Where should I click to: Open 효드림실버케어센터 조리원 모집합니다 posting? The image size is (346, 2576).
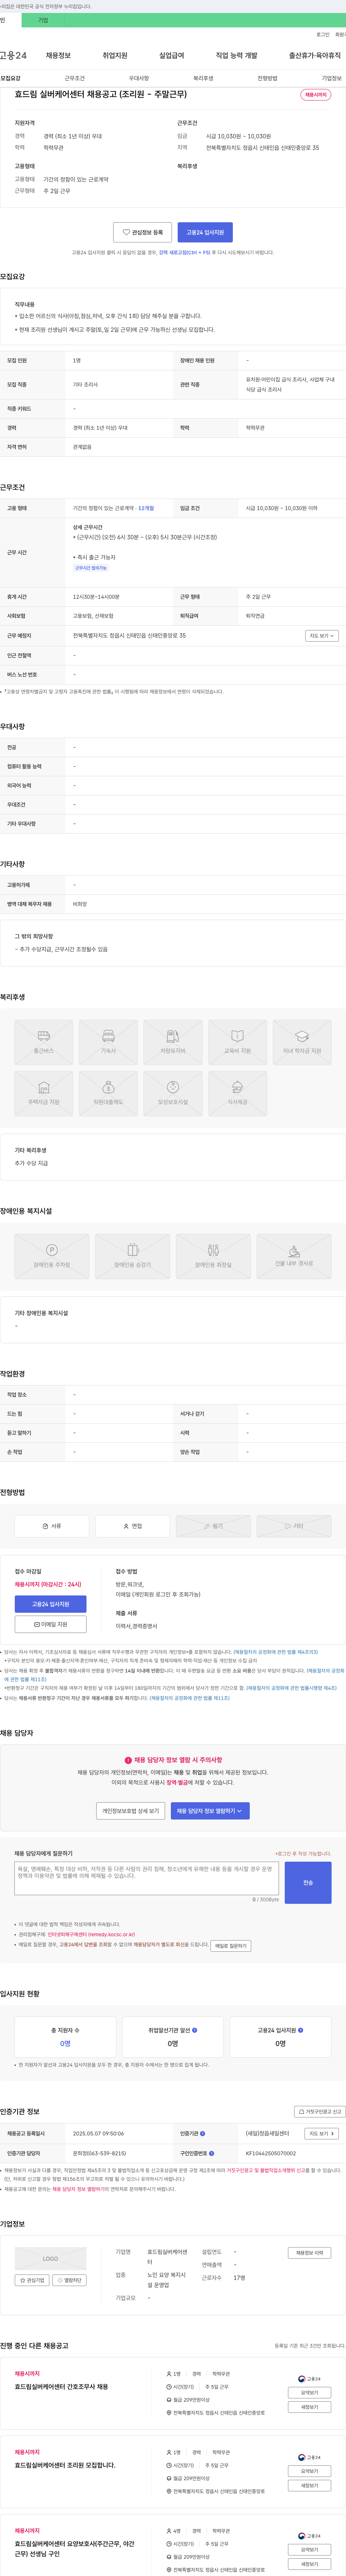point(65,2465)
